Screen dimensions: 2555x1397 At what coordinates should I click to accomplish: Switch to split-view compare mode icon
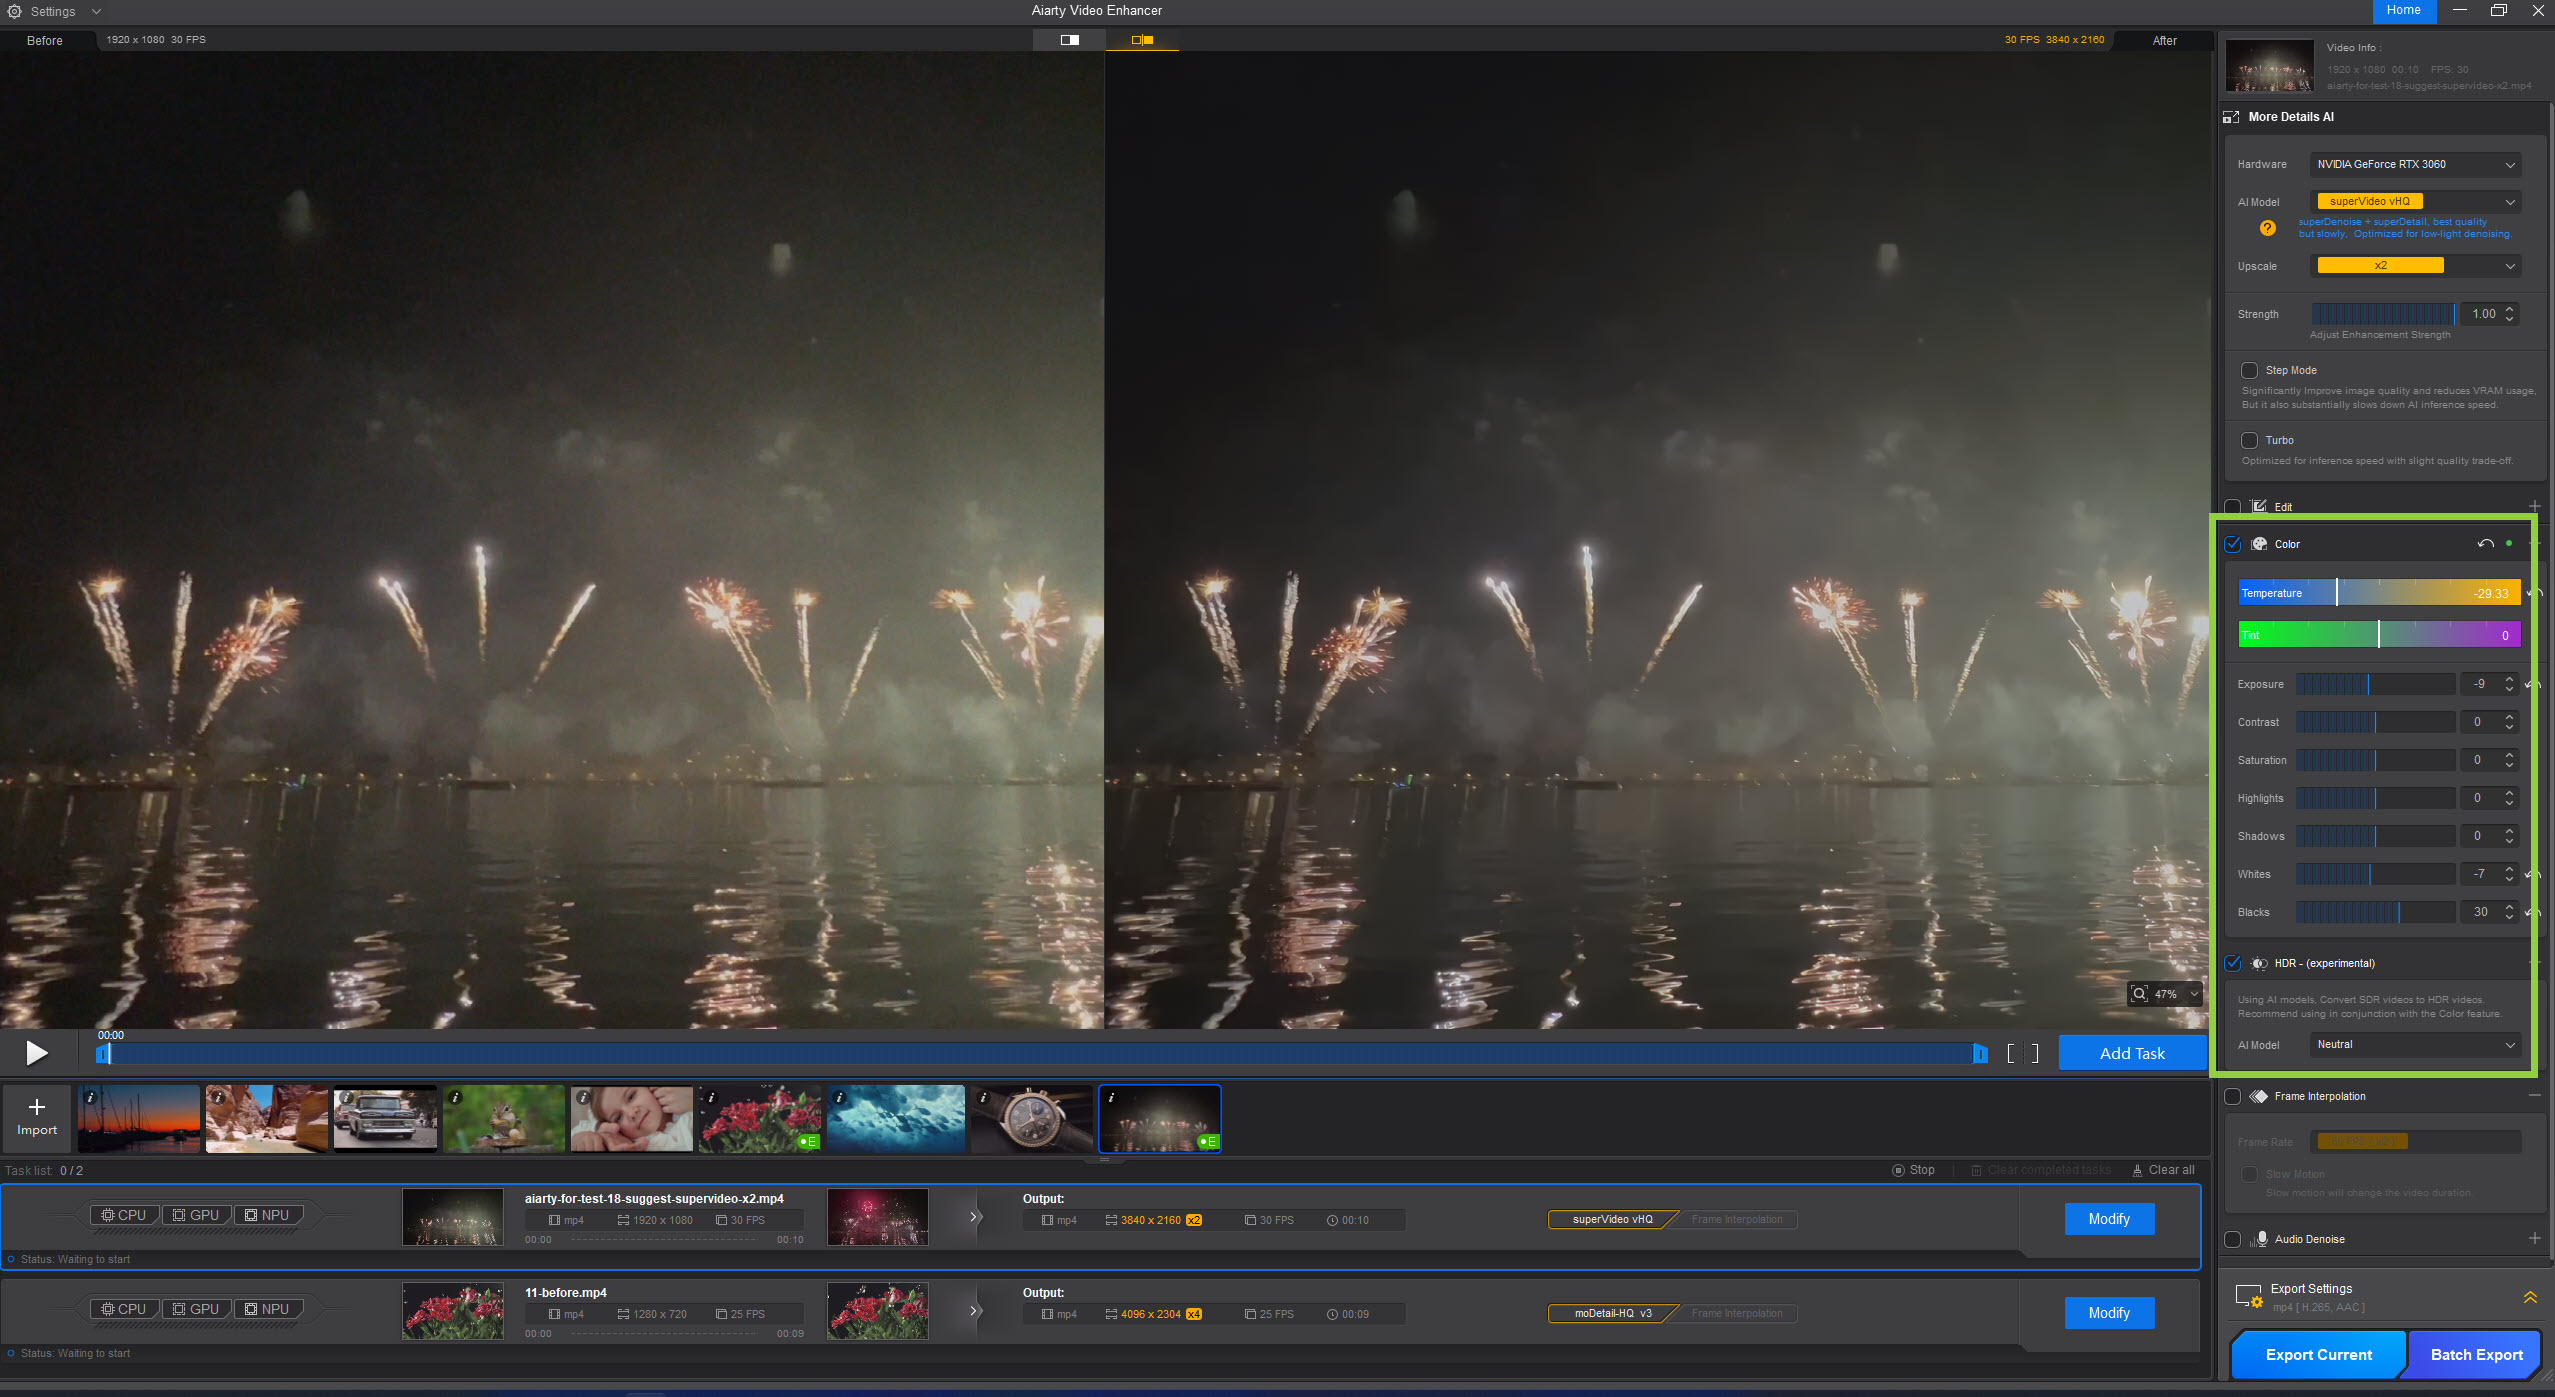coord(1069,40)
